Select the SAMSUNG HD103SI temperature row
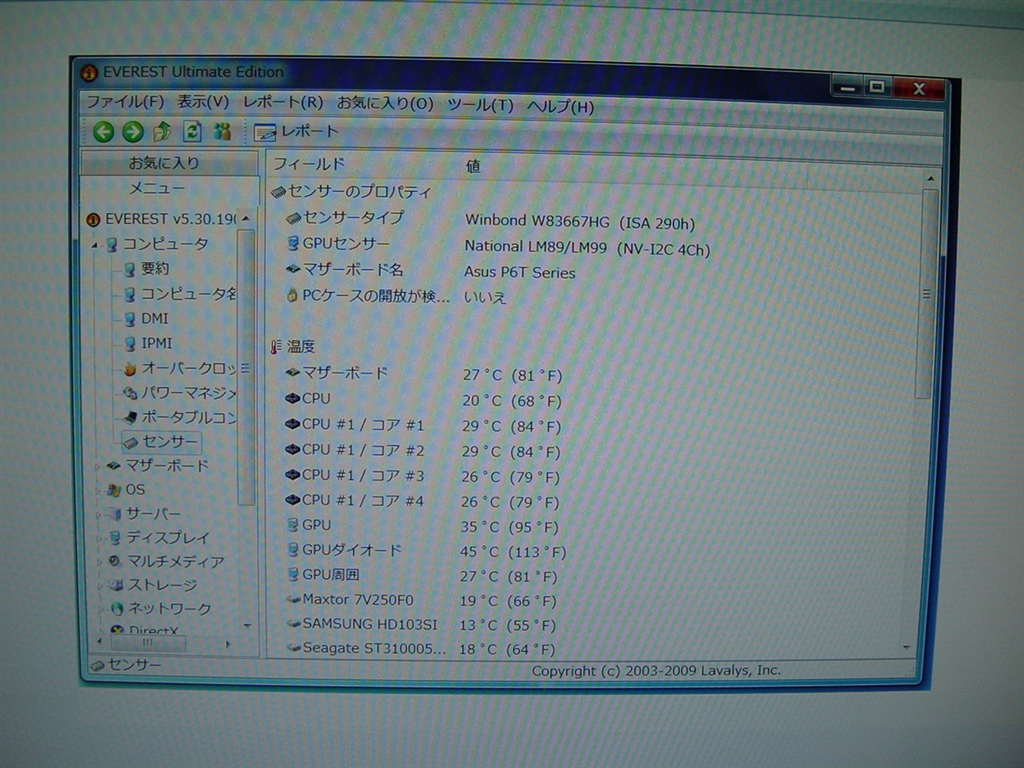Viewport: 1024px width, 768px height. click(x=422, y=625)
